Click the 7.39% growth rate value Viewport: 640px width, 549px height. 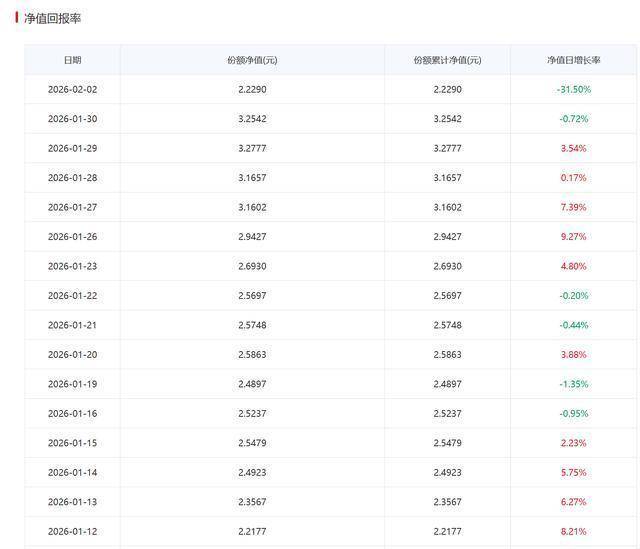coord(573,207)
